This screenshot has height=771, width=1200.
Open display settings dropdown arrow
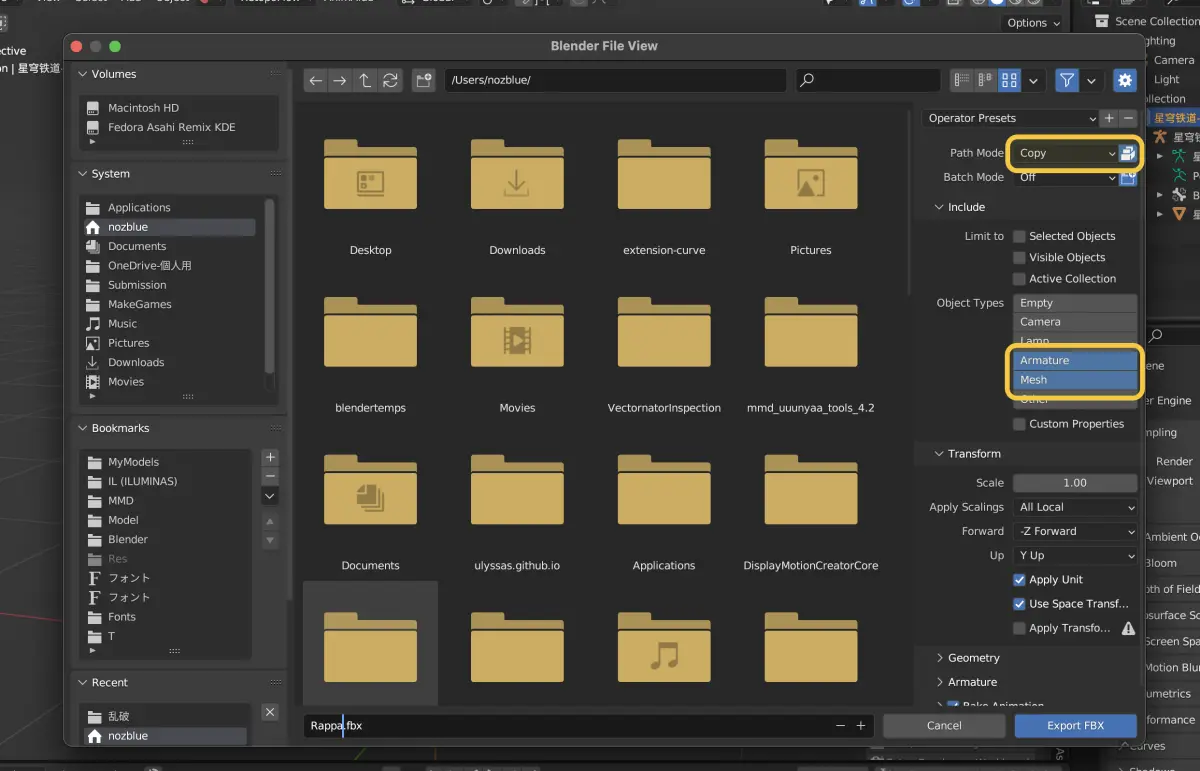pos(1033,81)
